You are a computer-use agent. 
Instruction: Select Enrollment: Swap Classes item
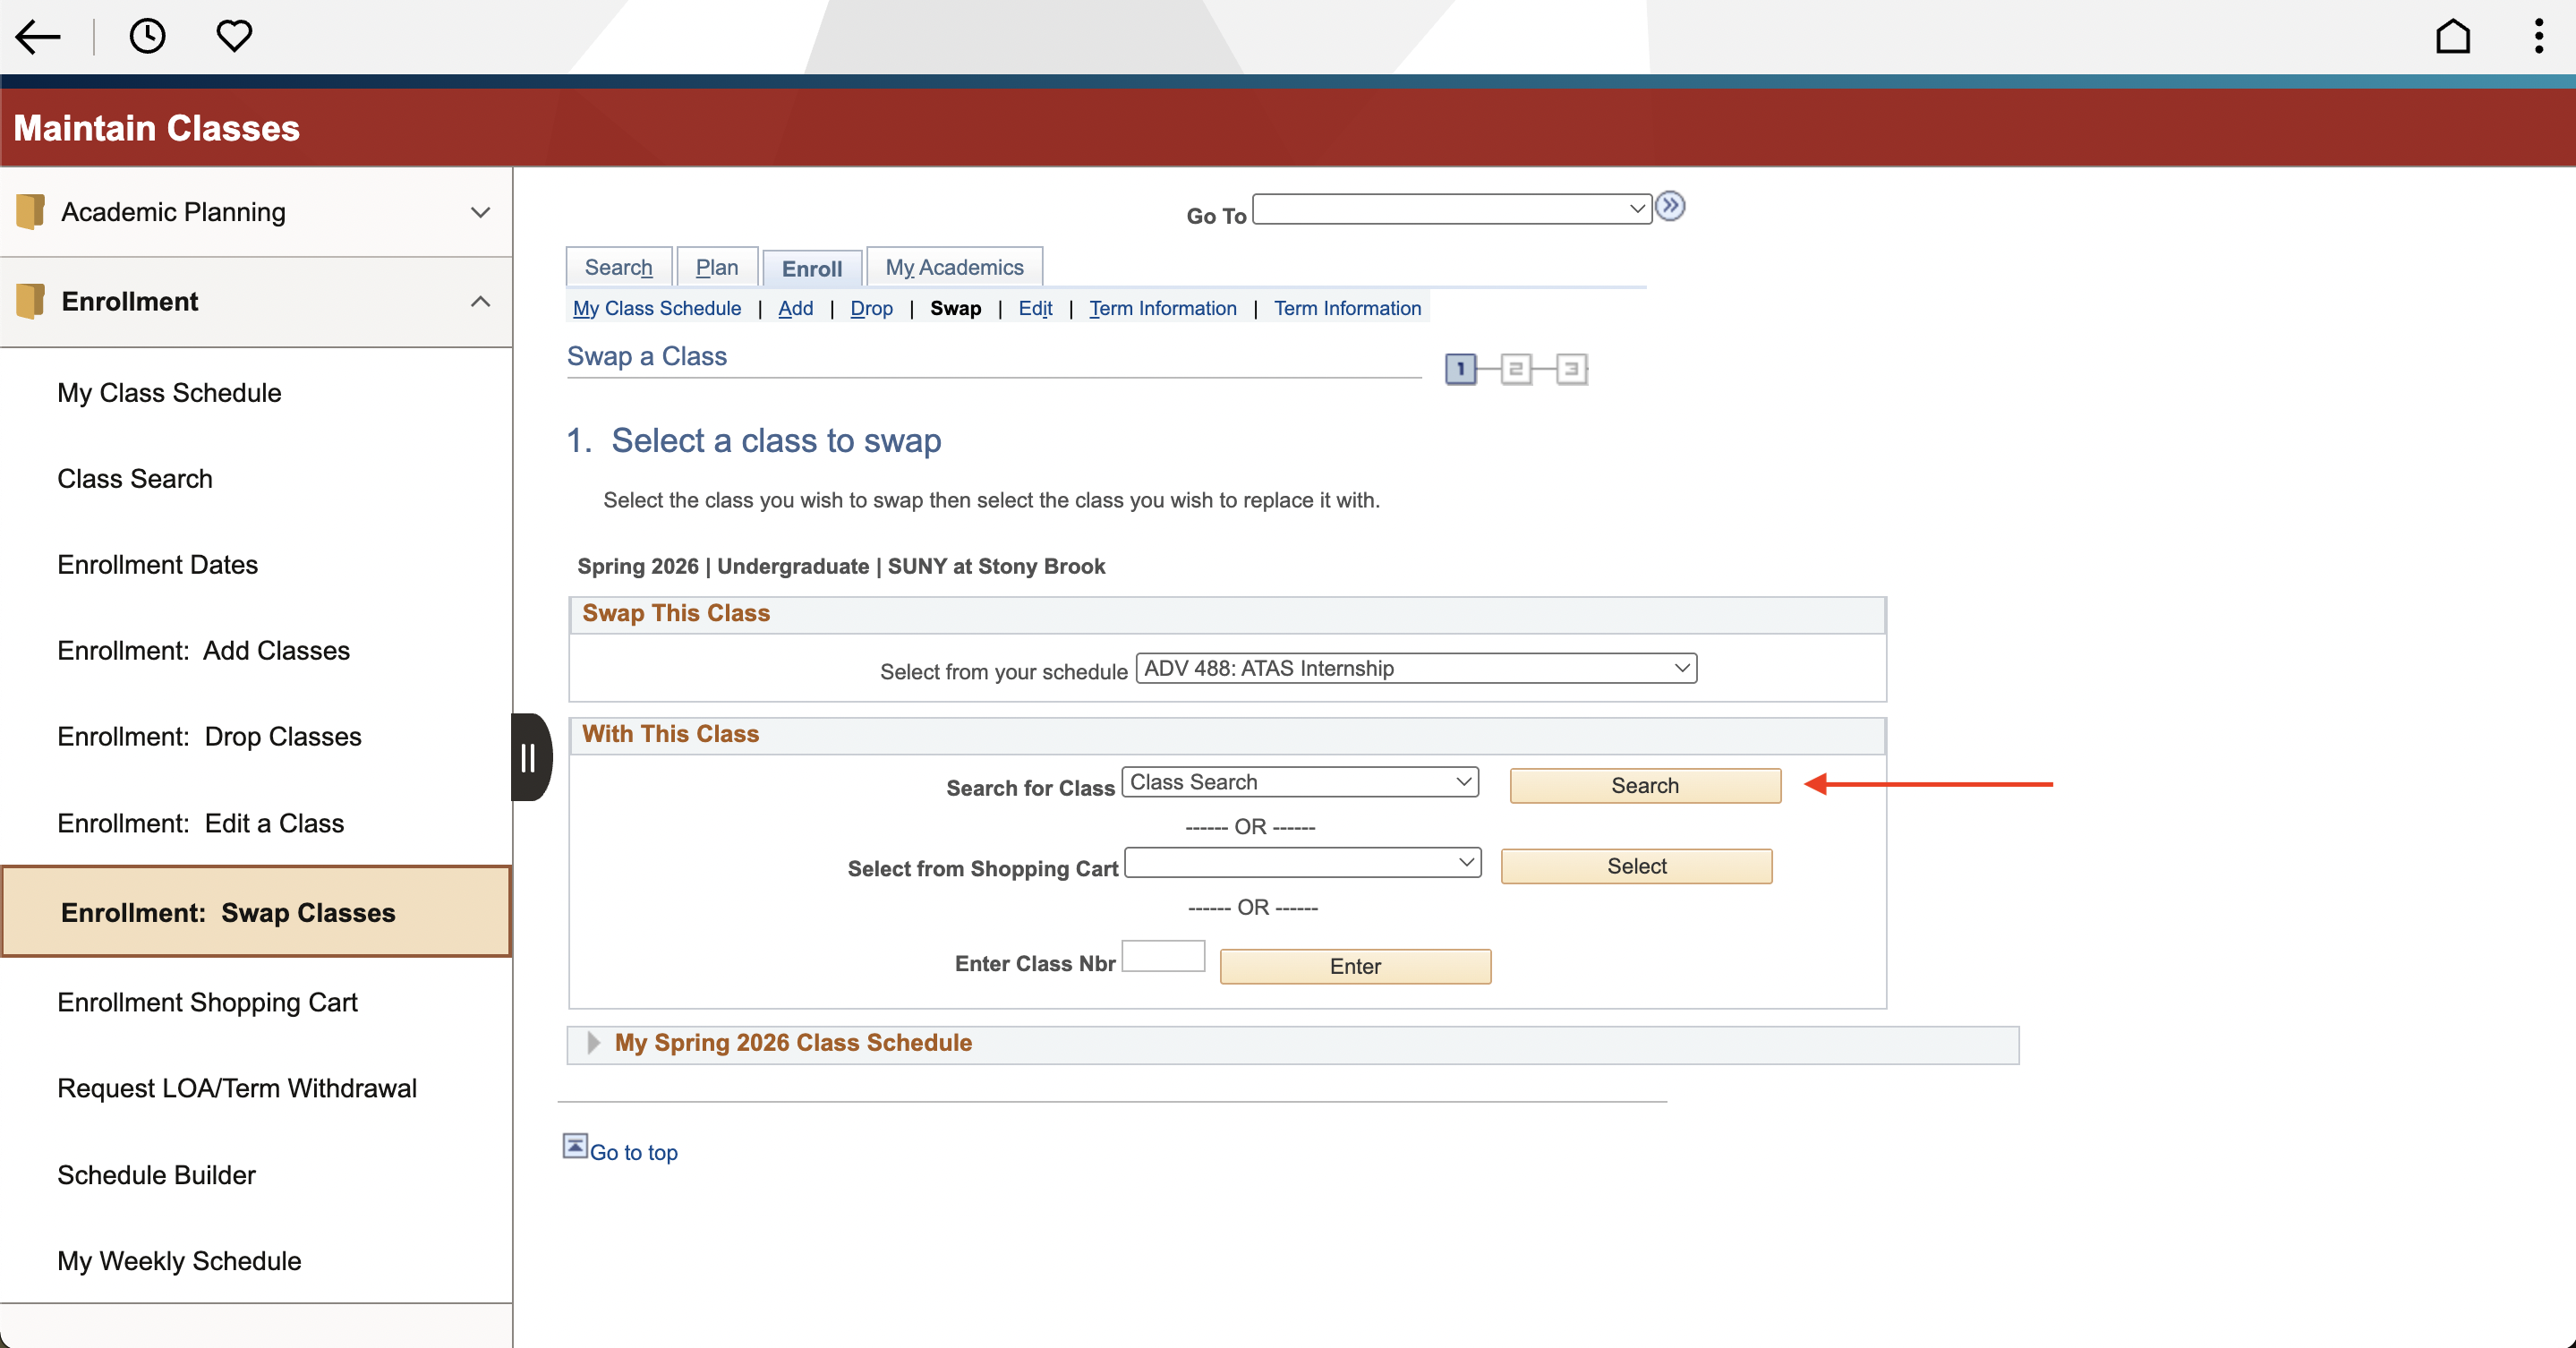[x=256, y=912]
